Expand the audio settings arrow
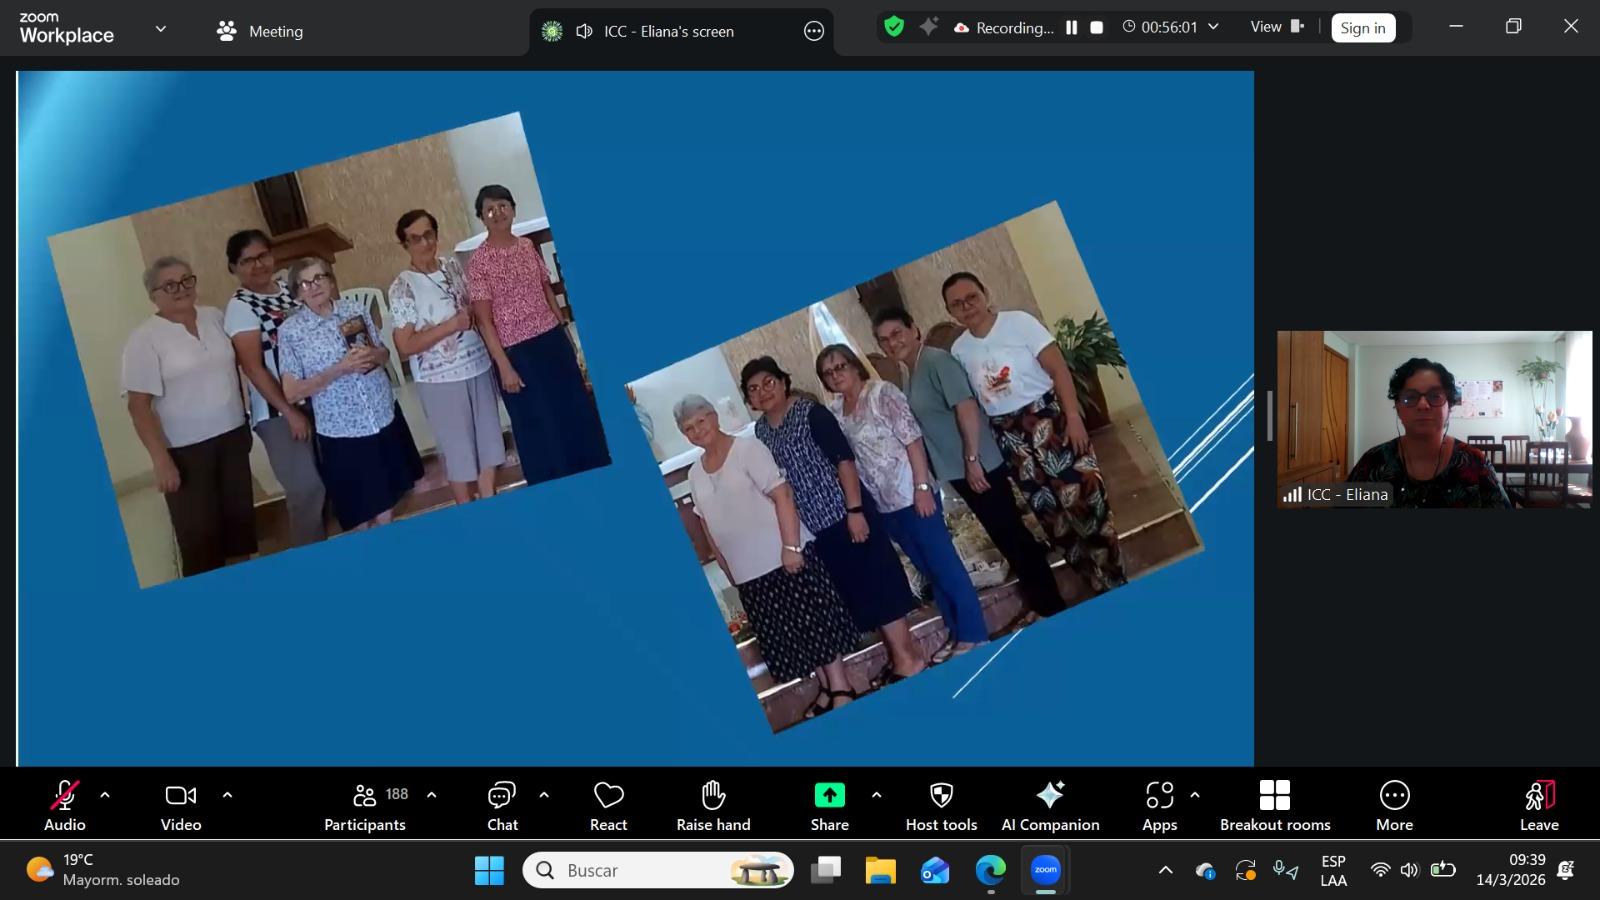Screen dimensions: 1600x900 pyautogui.click(x=105, y=795)
